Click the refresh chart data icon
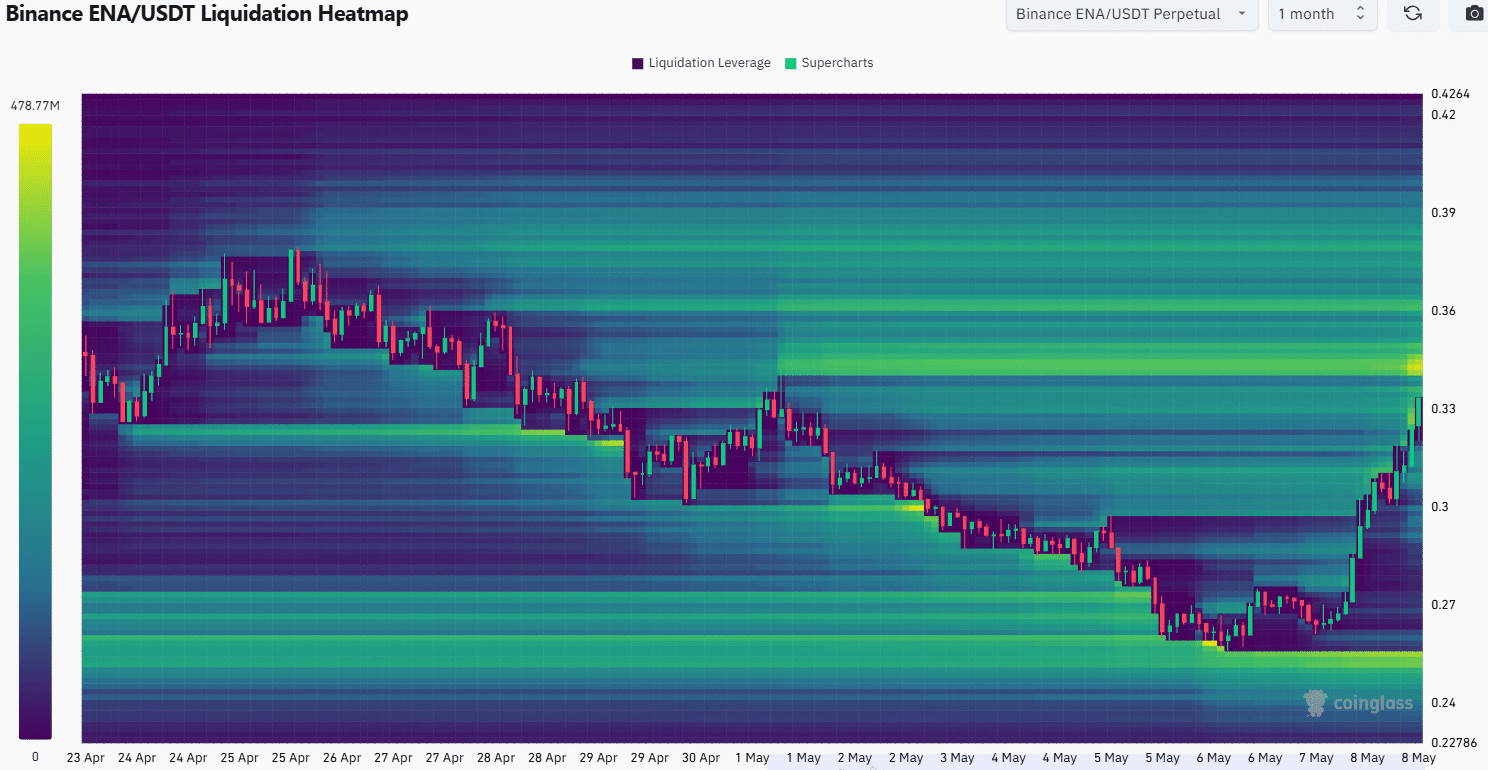The height and width of the screenshot is (770, 1488). pos(1413,14)
